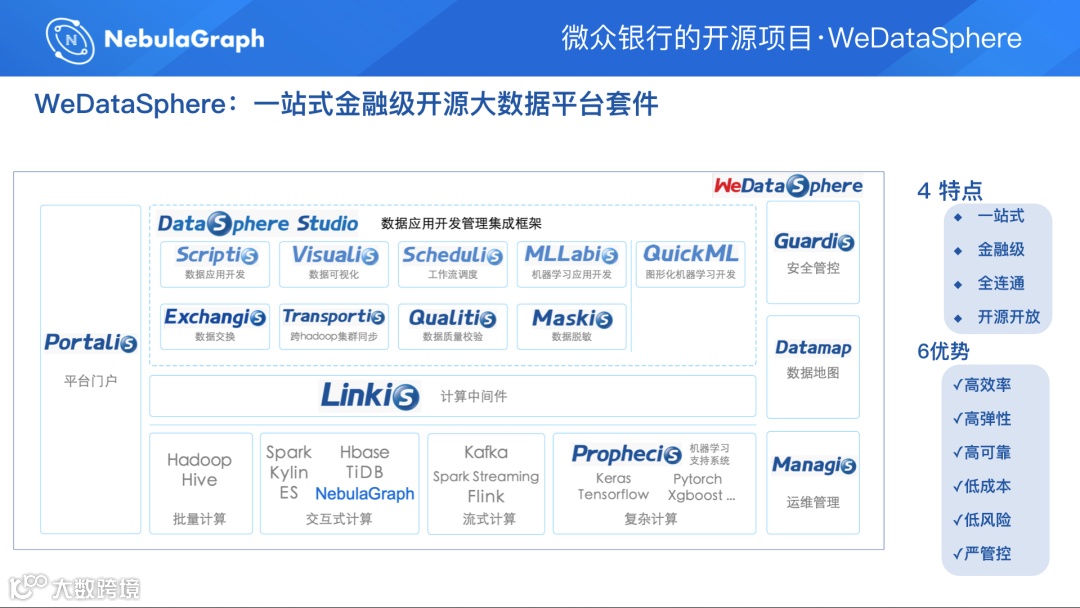Click the TiDB text

coord(364,472)
